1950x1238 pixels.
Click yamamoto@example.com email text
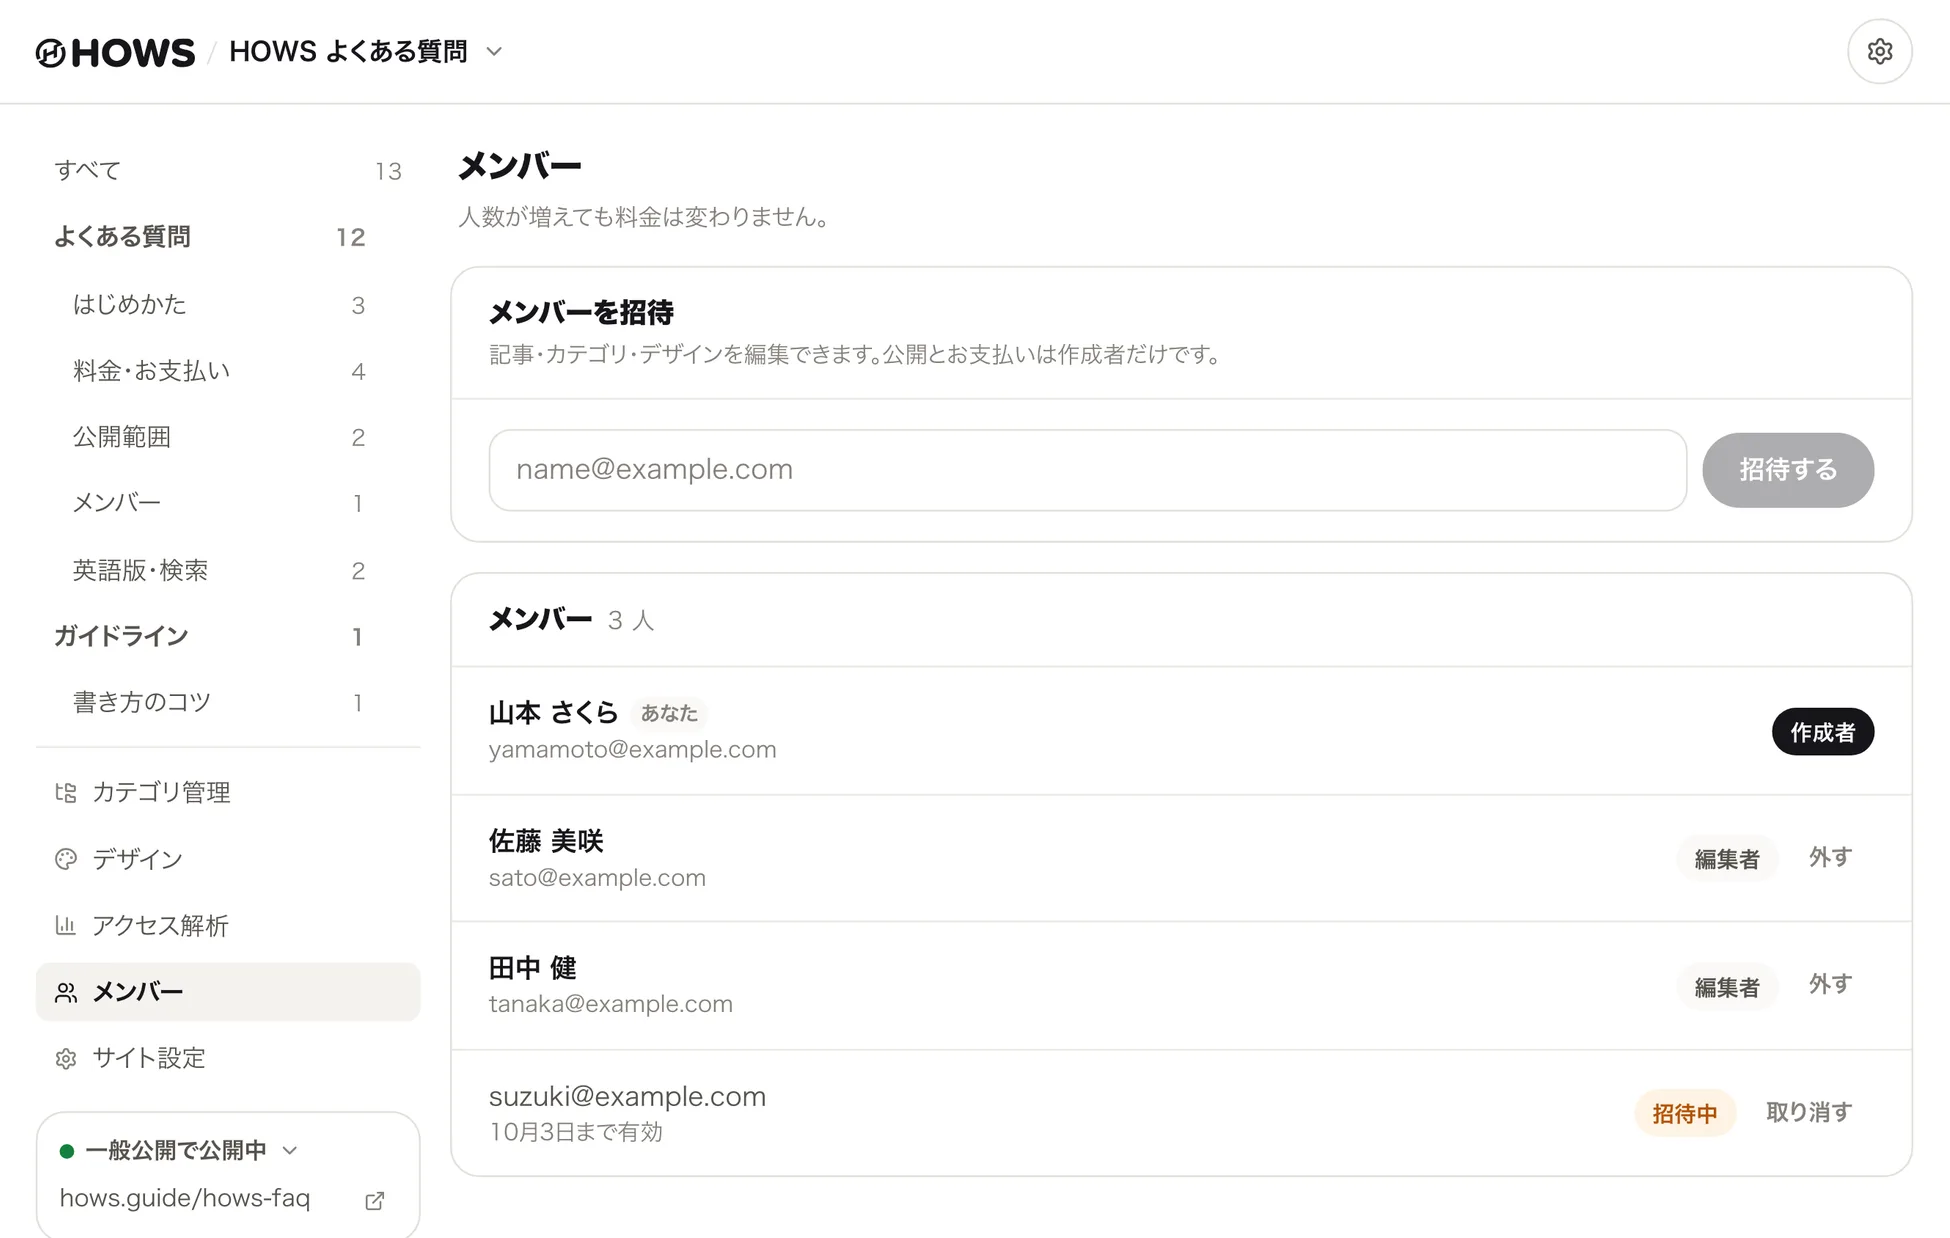[632, 749]
